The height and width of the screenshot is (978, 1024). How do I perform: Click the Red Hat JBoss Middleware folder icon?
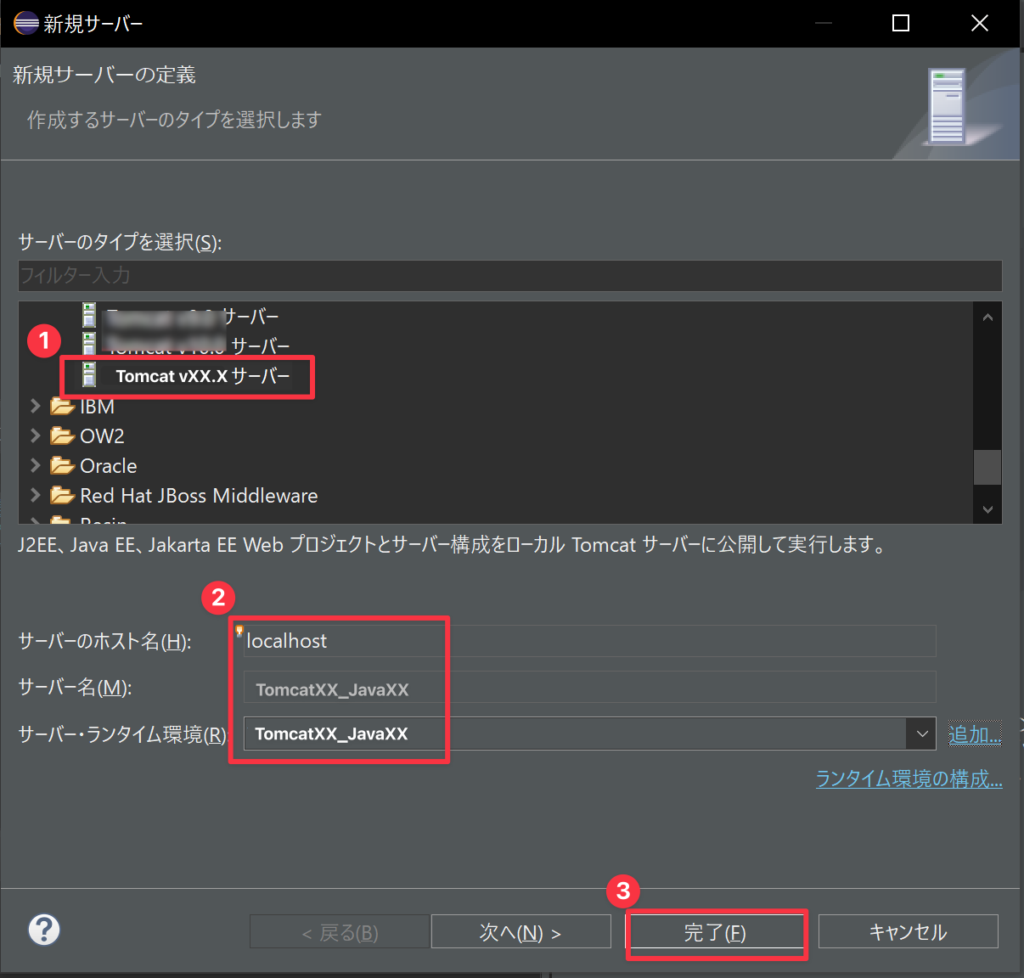pyautogui.click(x=63, y=495)
